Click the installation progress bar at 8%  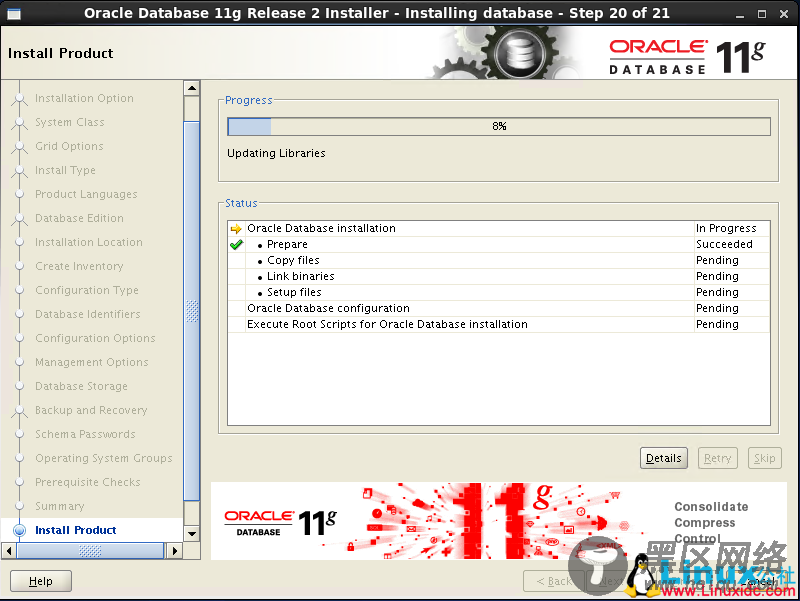tap(498, 127)
